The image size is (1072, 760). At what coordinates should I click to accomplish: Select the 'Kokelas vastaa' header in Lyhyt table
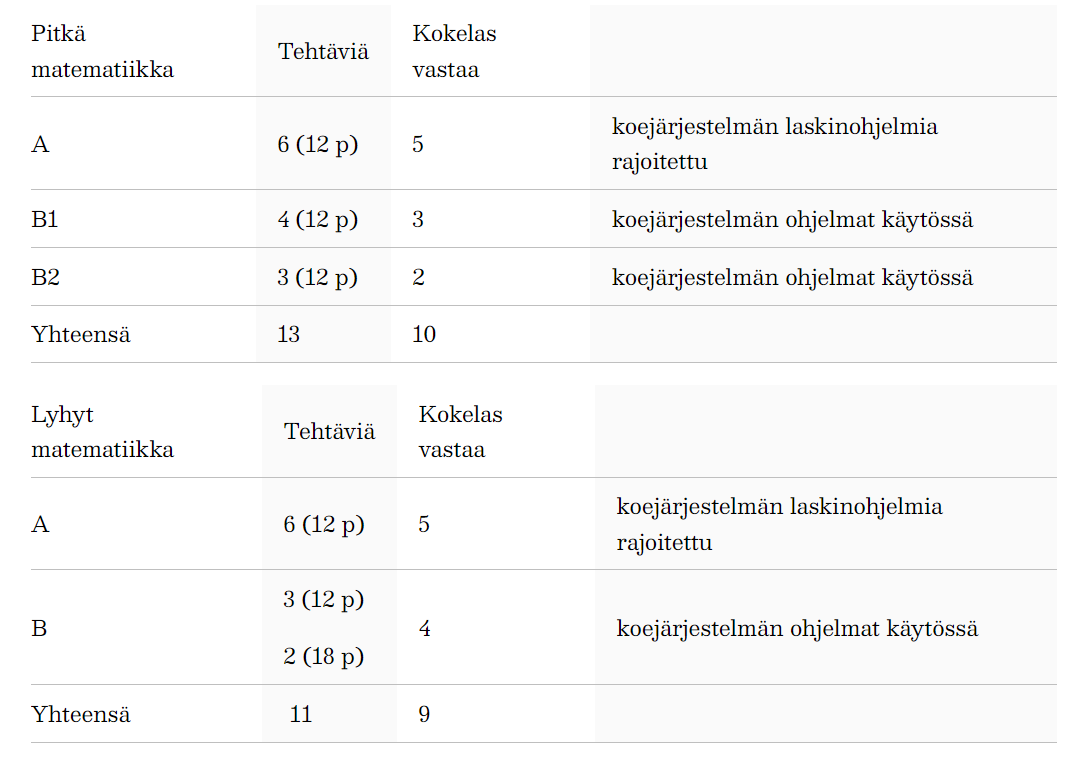461,432
